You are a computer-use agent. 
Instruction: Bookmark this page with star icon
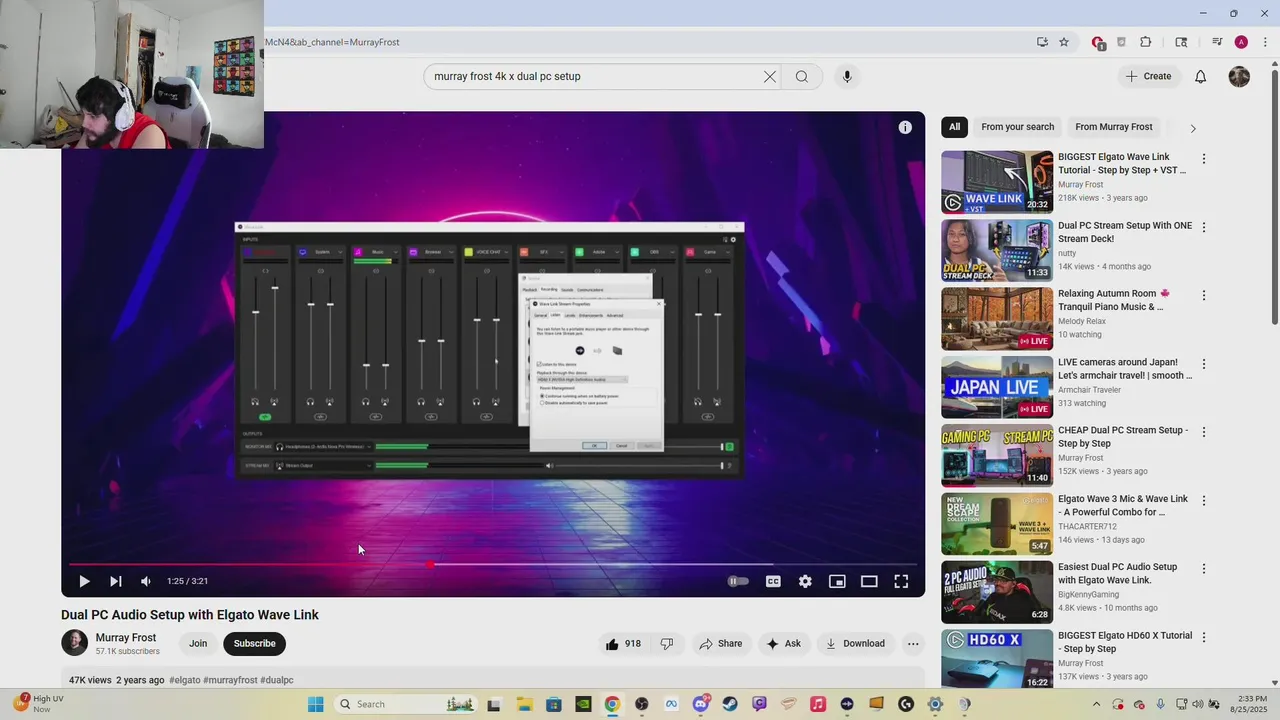[x=1064, y=42]
